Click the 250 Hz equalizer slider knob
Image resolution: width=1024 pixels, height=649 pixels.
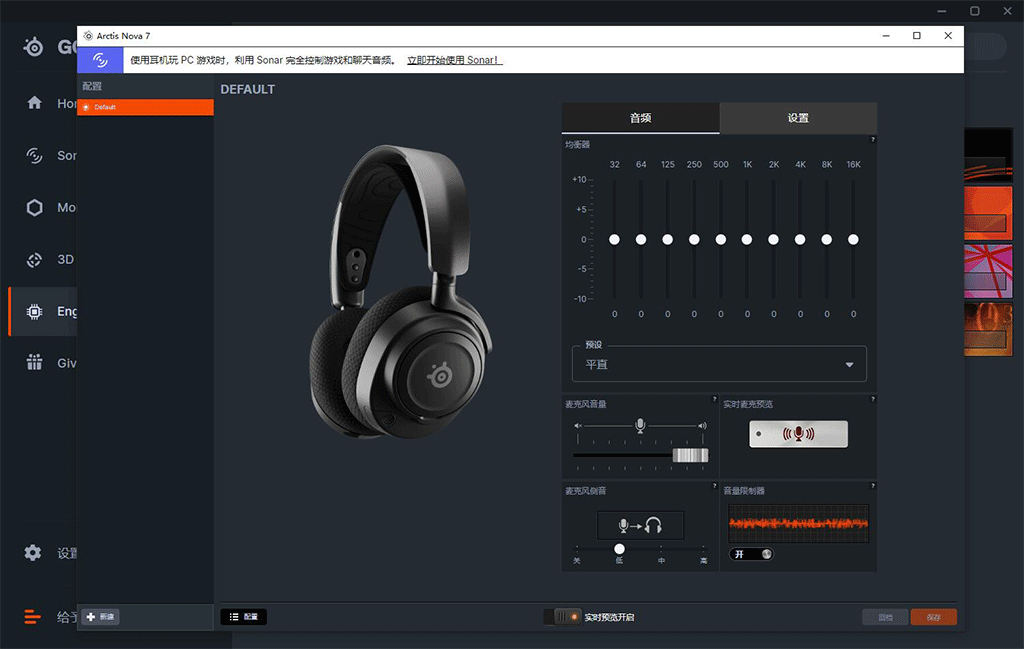(694, 240)
